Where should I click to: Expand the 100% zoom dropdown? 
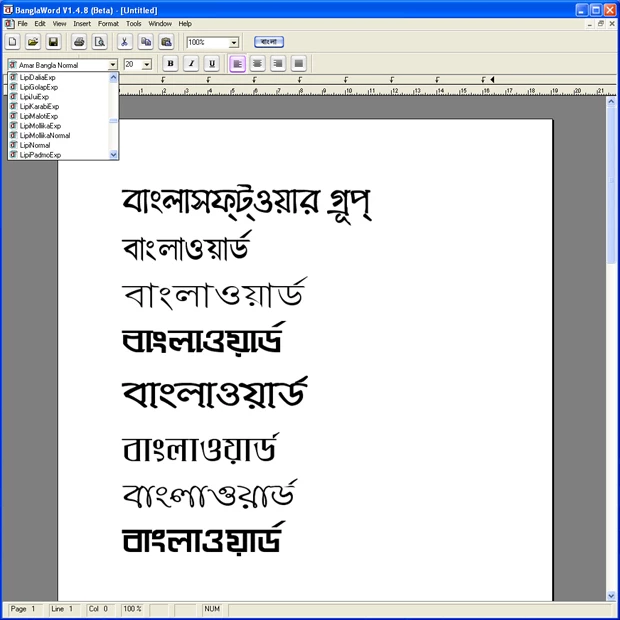tap(234, 43)
